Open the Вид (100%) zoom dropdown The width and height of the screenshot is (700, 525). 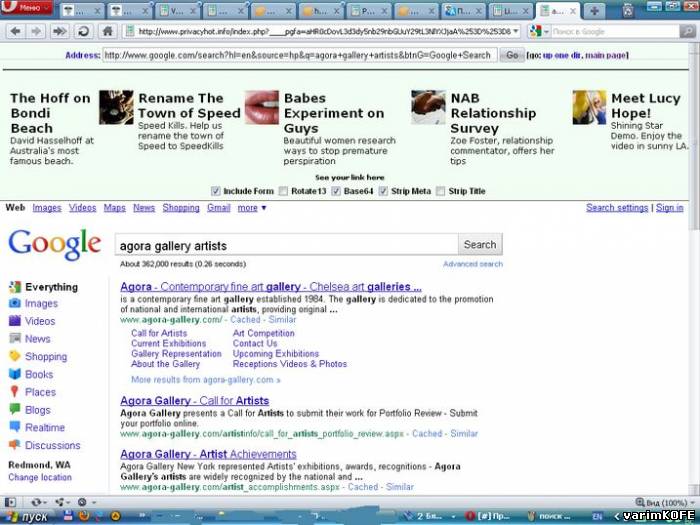pos(665,502)
